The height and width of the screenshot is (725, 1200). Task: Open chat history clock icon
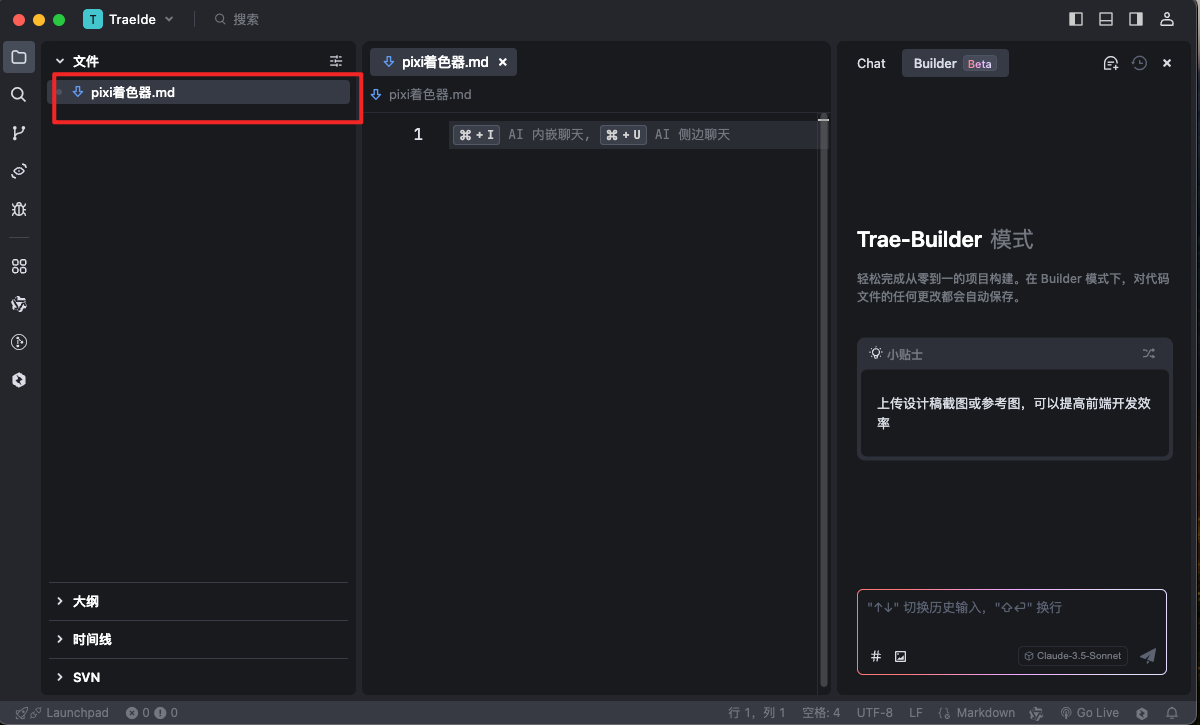1139,63
